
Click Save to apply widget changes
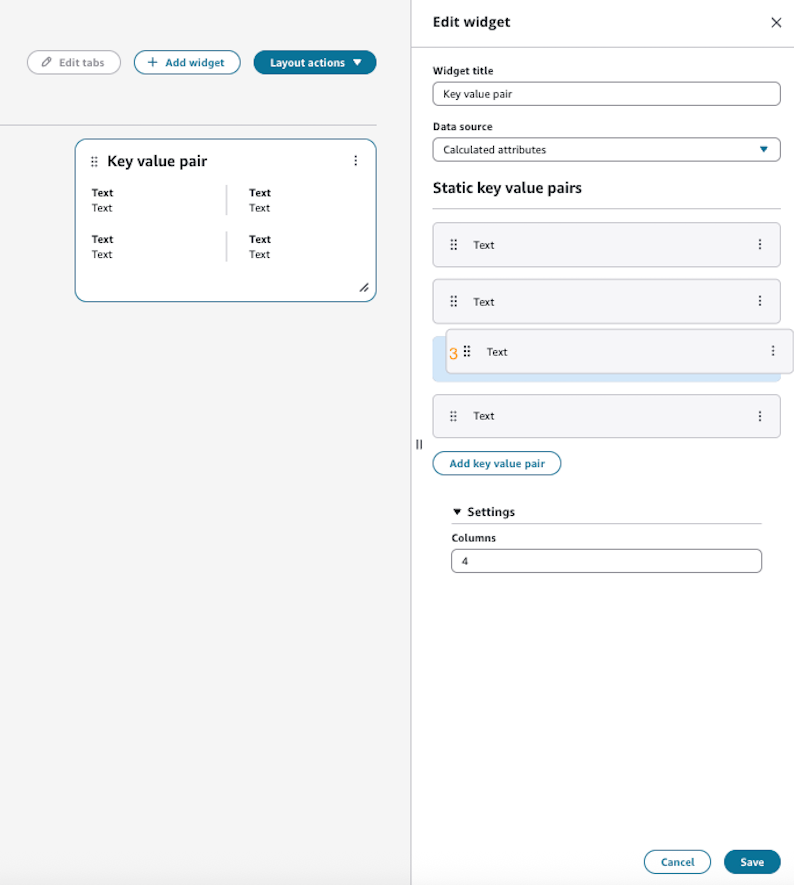click(751, 861)
